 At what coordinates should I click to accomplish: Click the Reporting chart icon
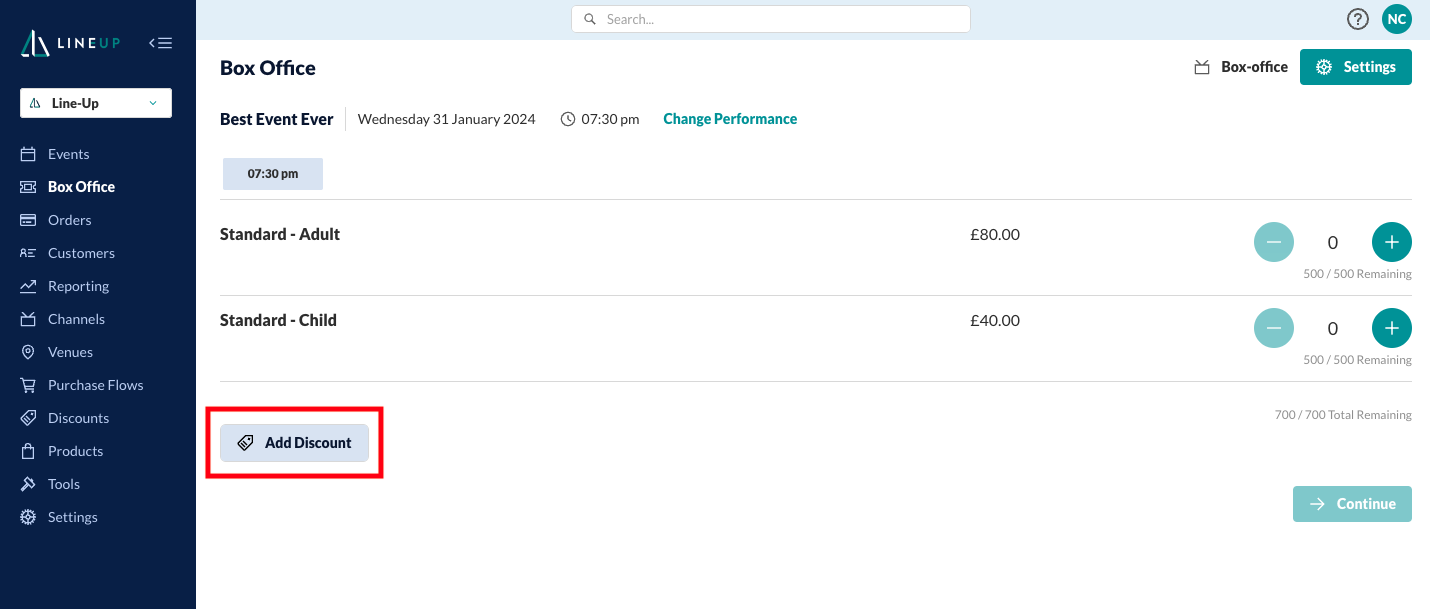coord(28,286)
